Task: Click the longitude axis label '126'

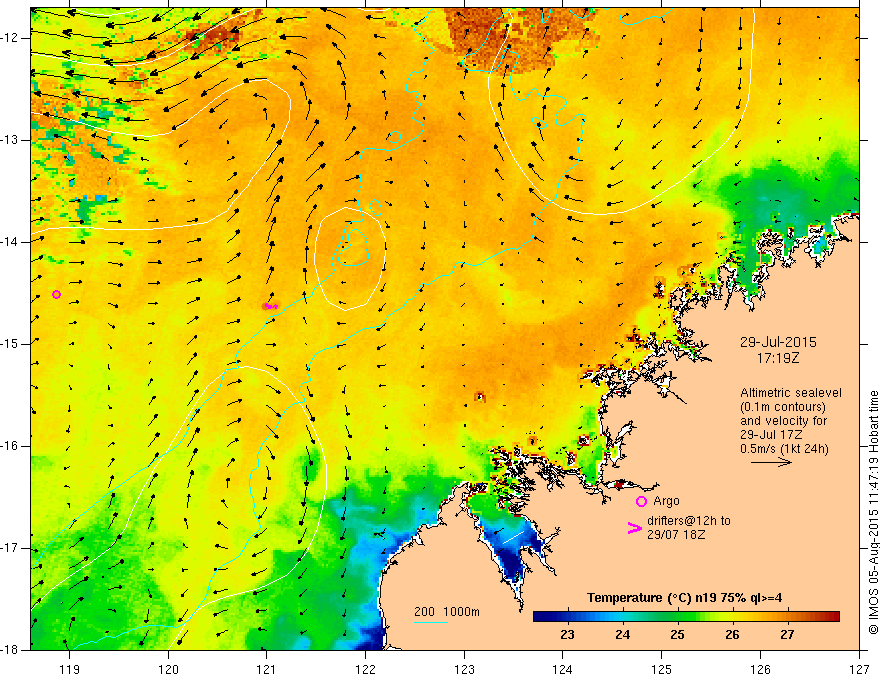Action: 760,669
